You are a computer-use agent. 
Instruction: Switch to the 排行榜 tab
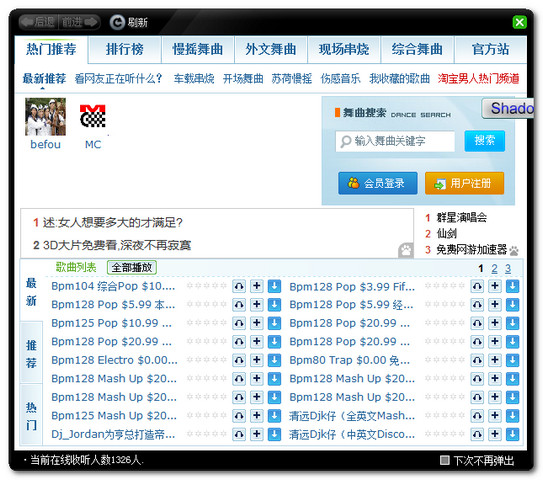click(125, 49)
